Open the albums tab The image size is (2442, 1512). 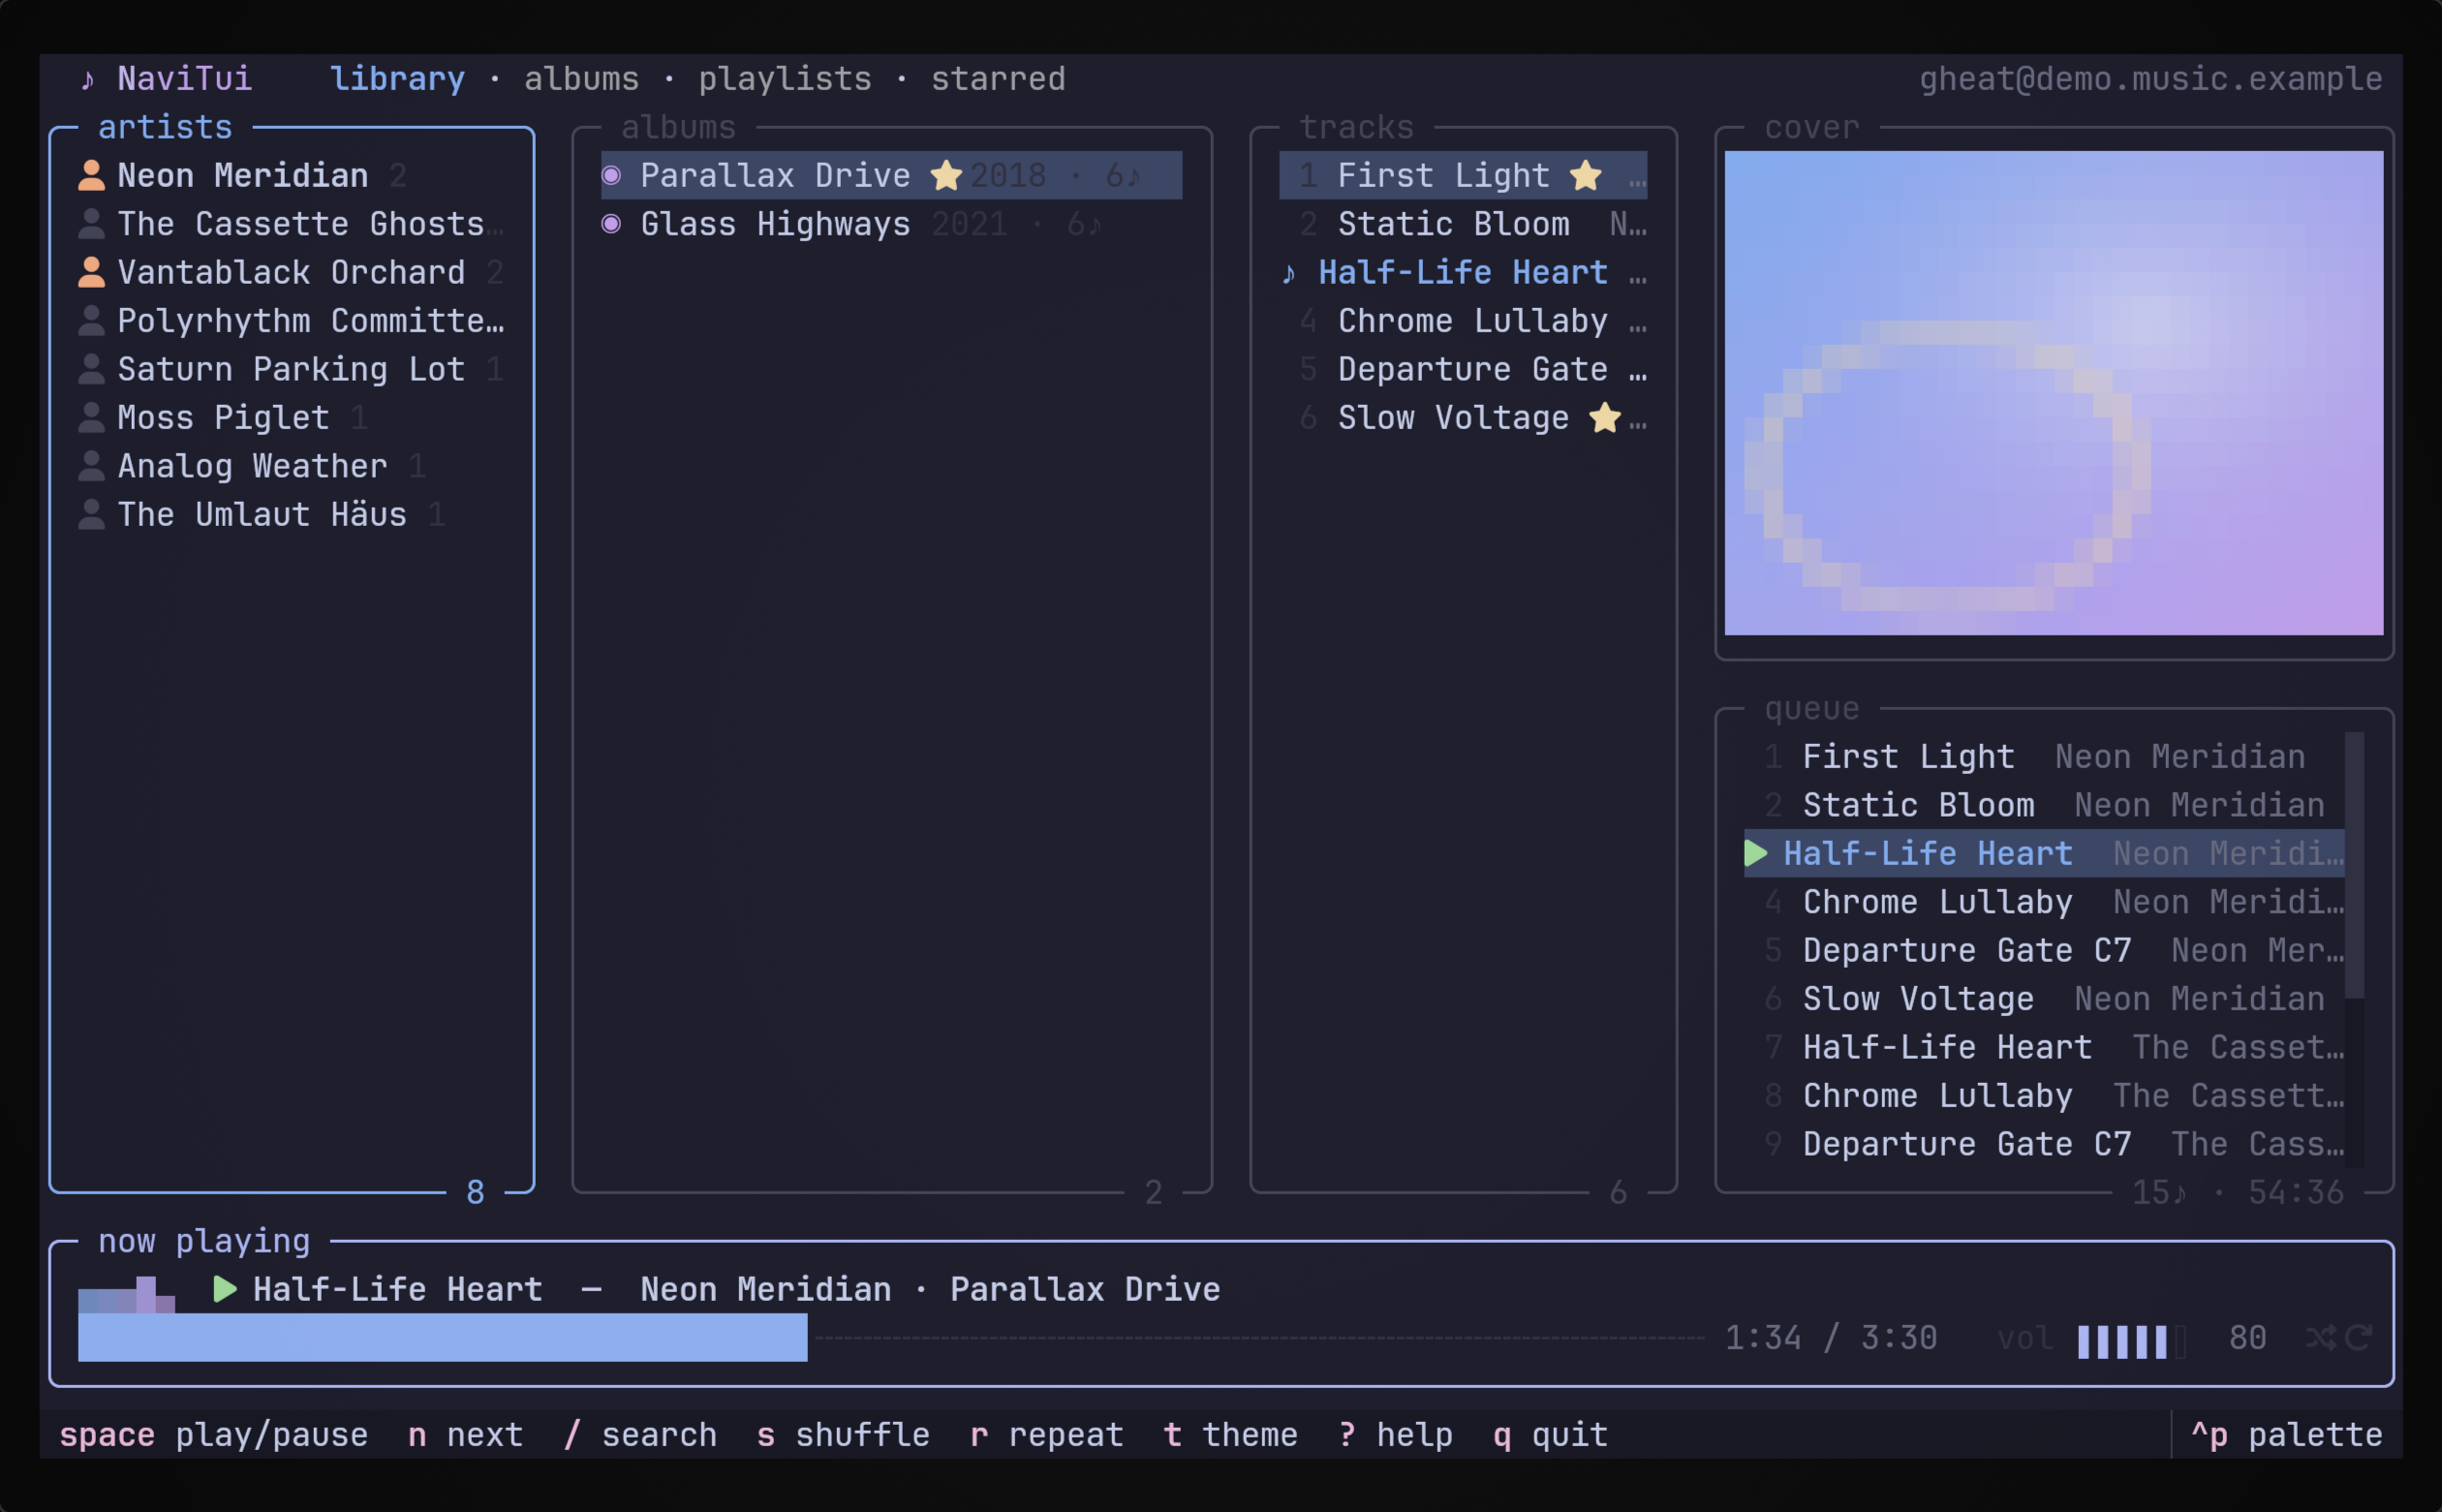581,79
